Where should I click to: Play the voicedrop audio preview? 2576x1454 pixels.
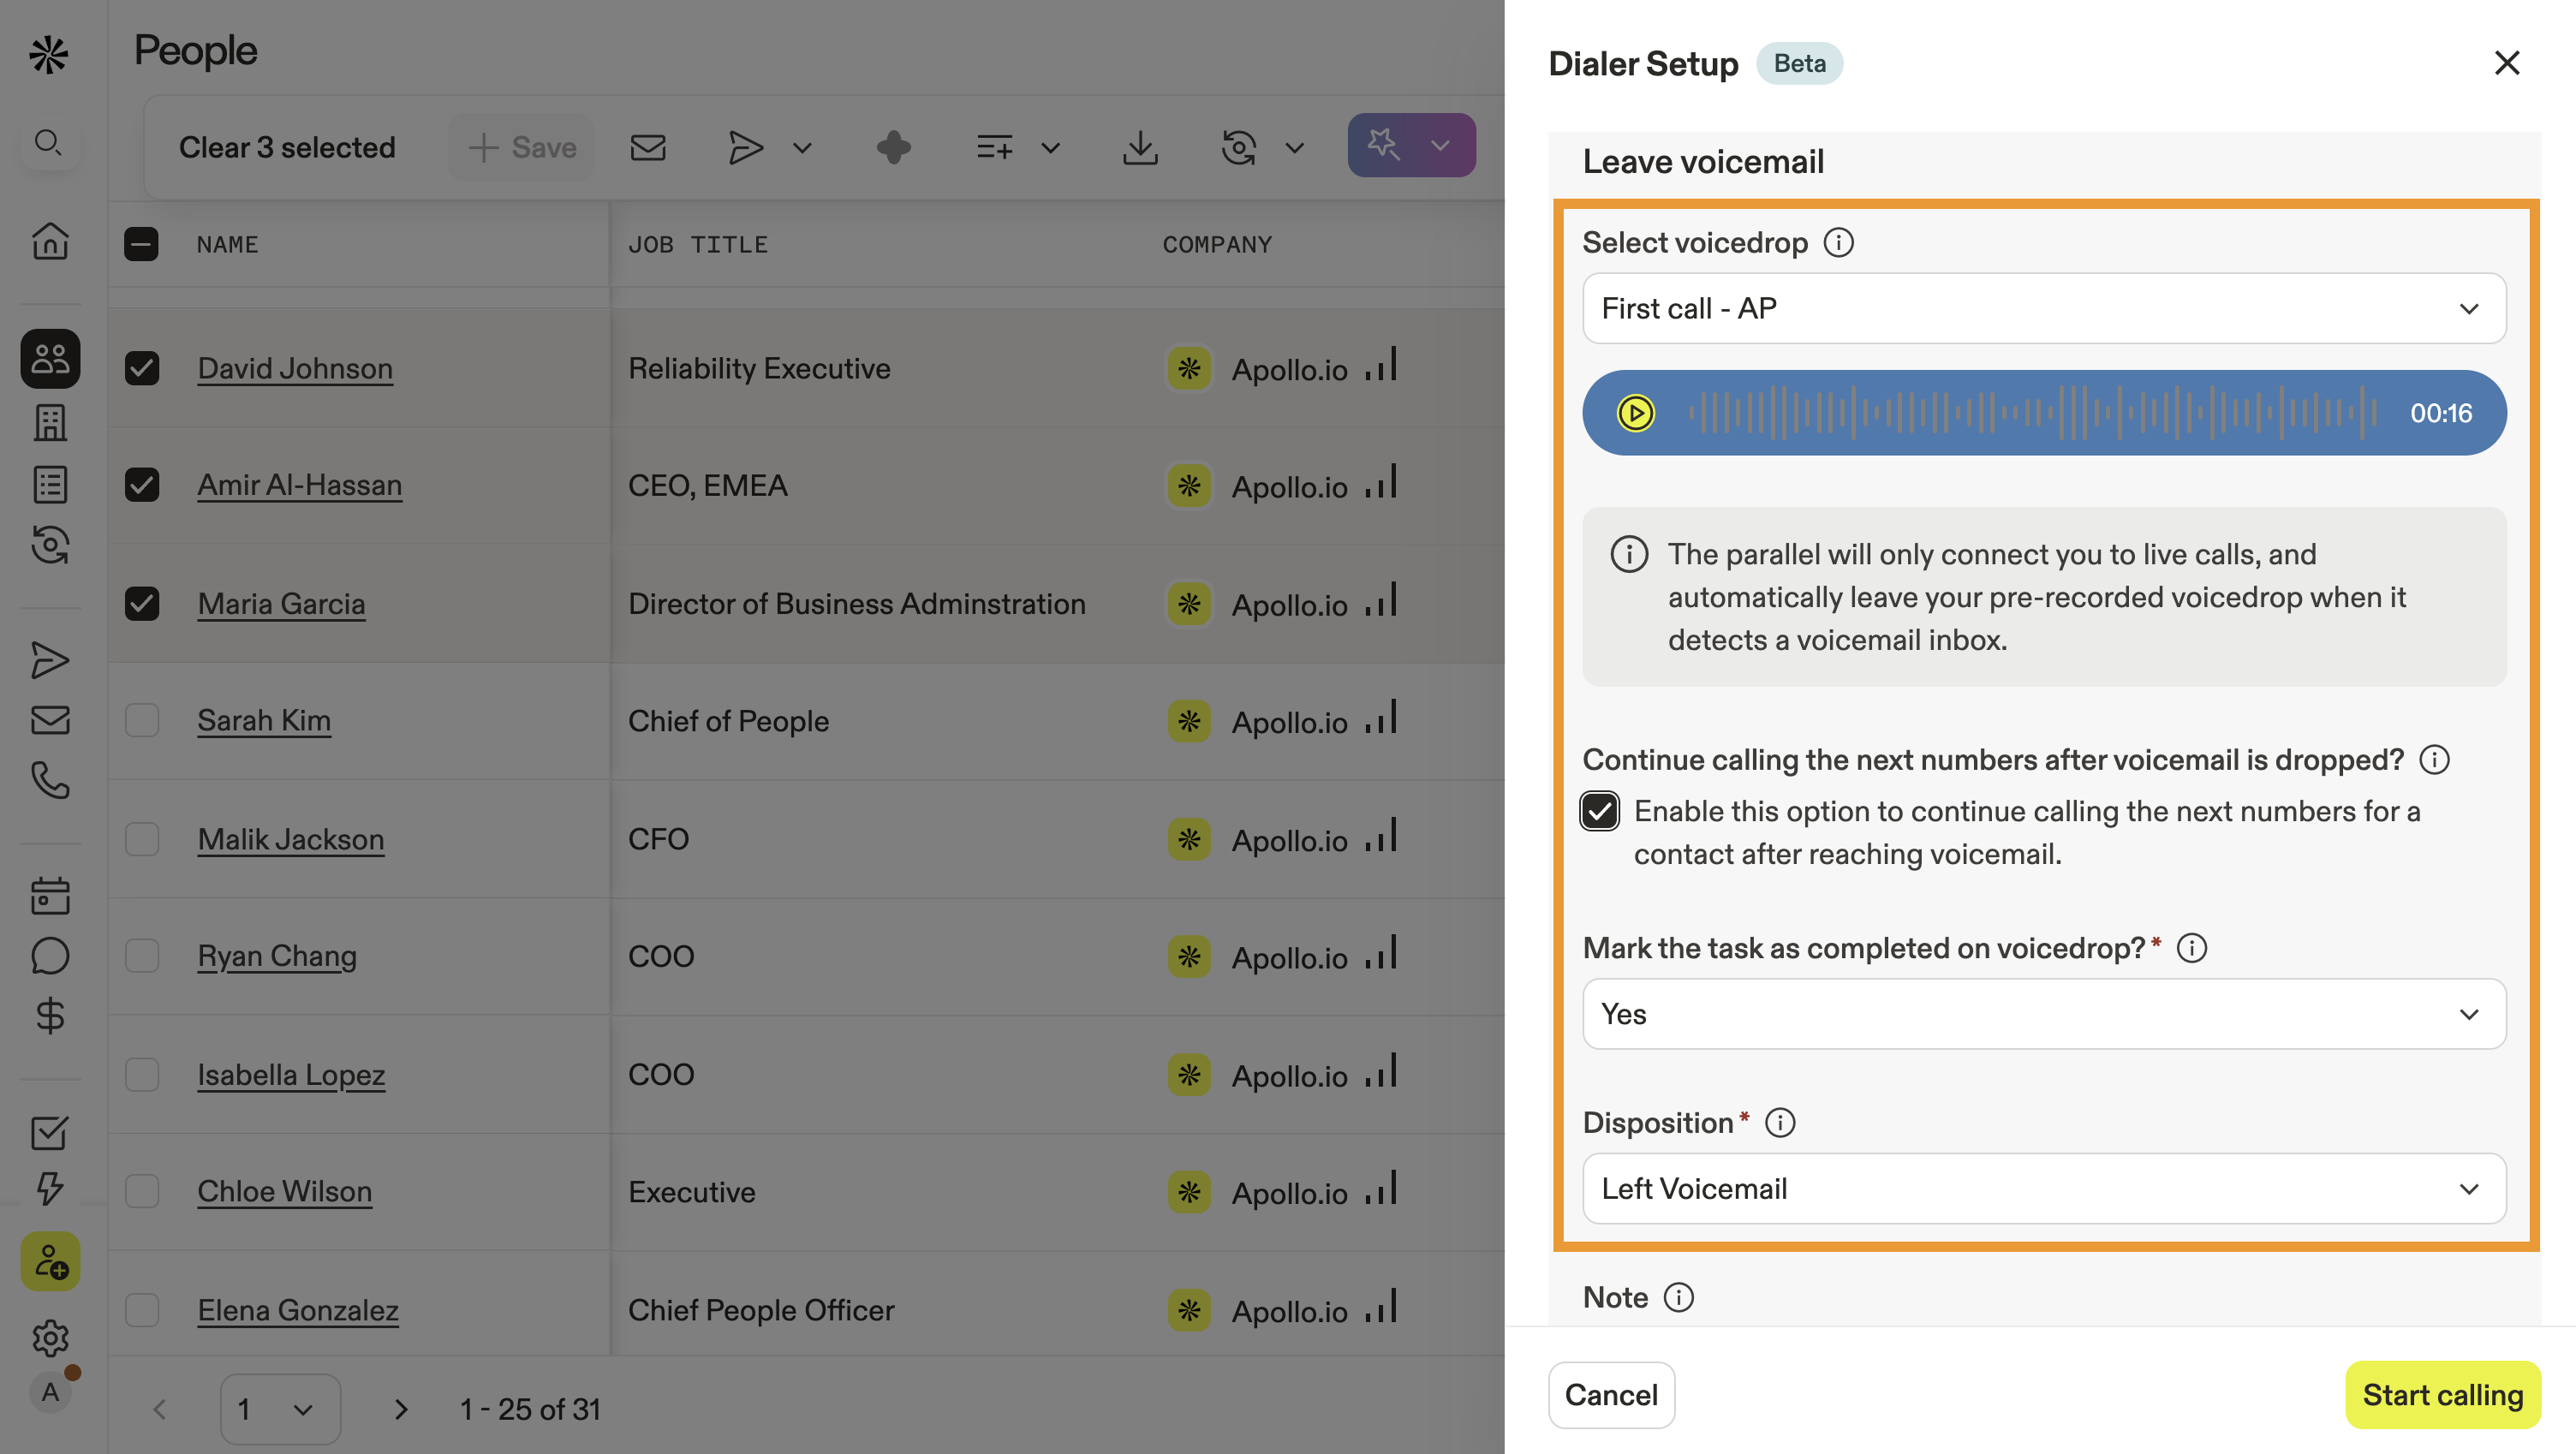click(1635, 413)
